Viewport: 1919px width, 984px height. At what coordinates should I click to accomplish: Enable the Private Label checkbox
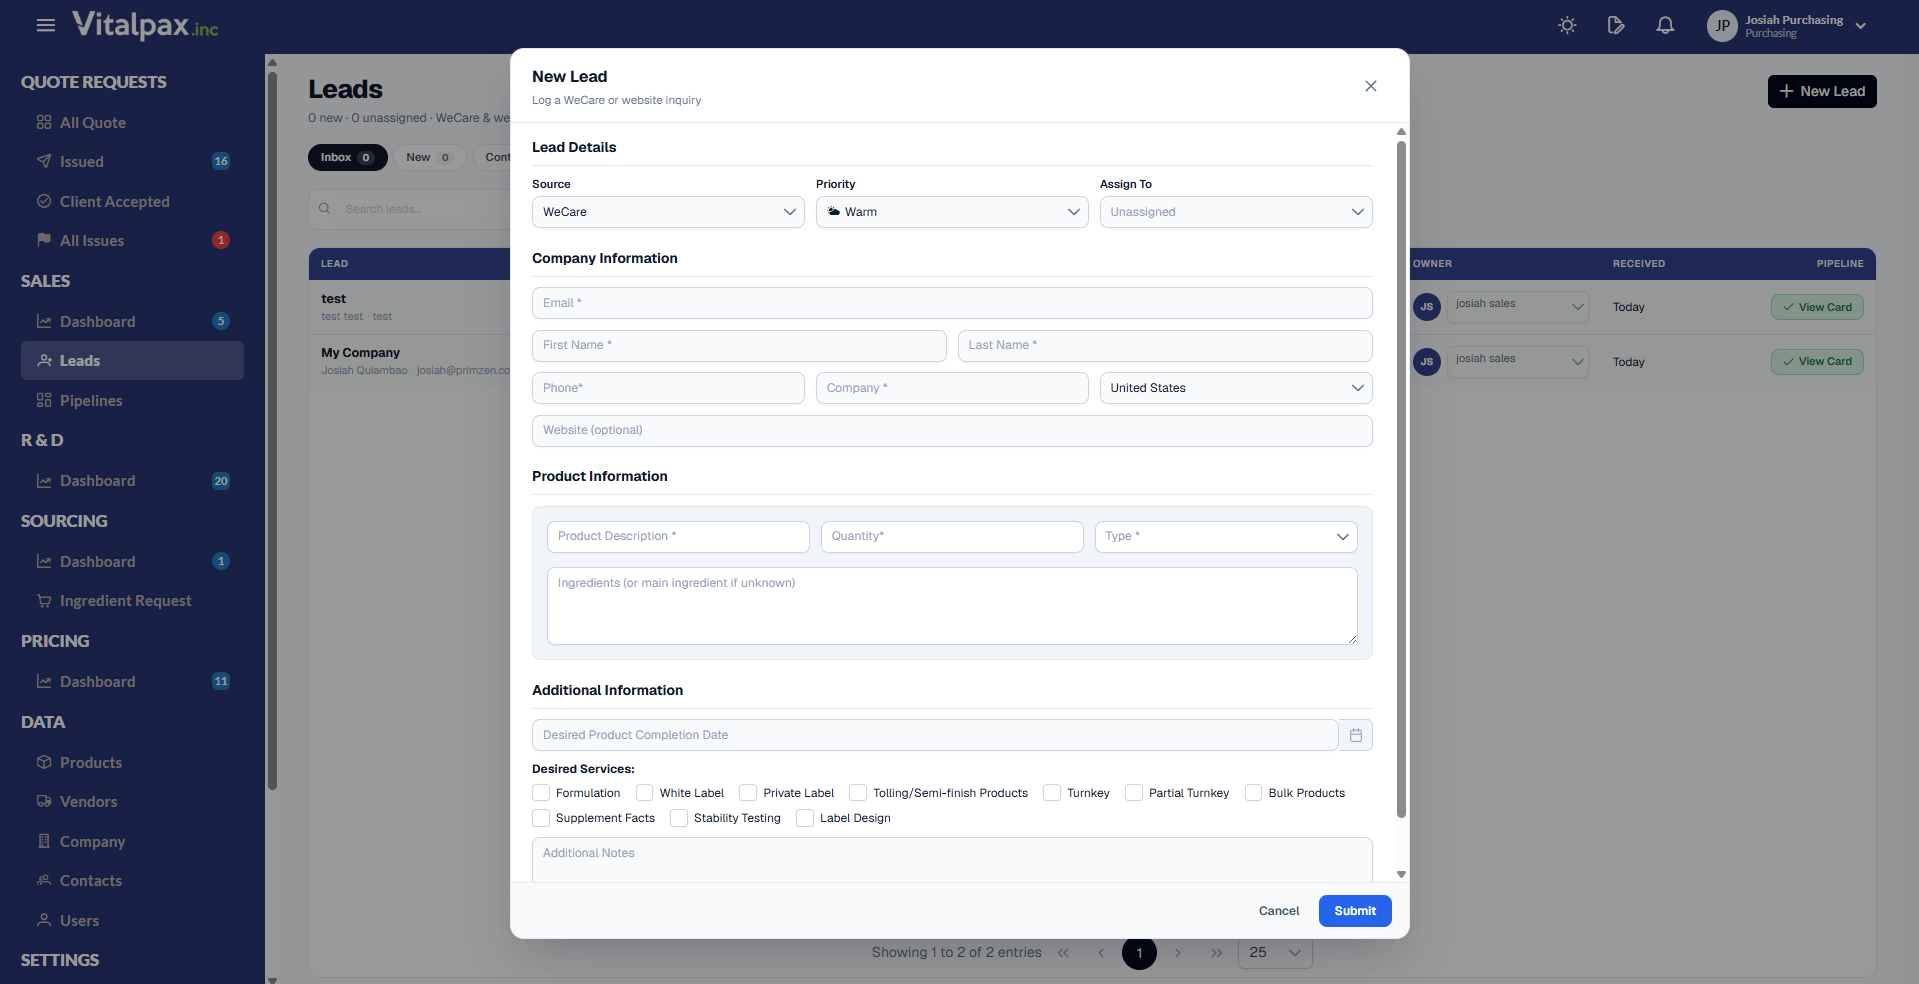[x=748, y=793]
